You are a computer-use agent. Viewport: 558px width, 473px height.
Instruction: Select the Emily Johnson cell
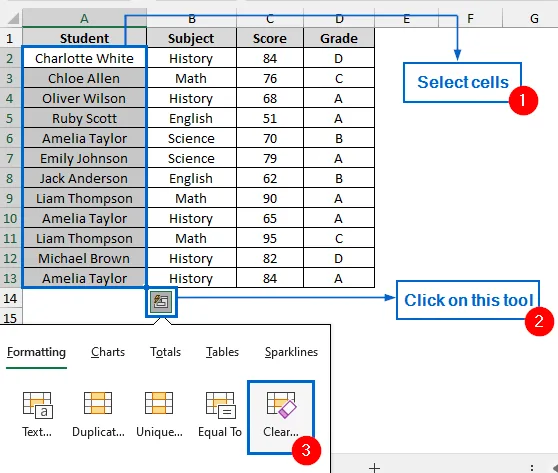coord(84,158)
